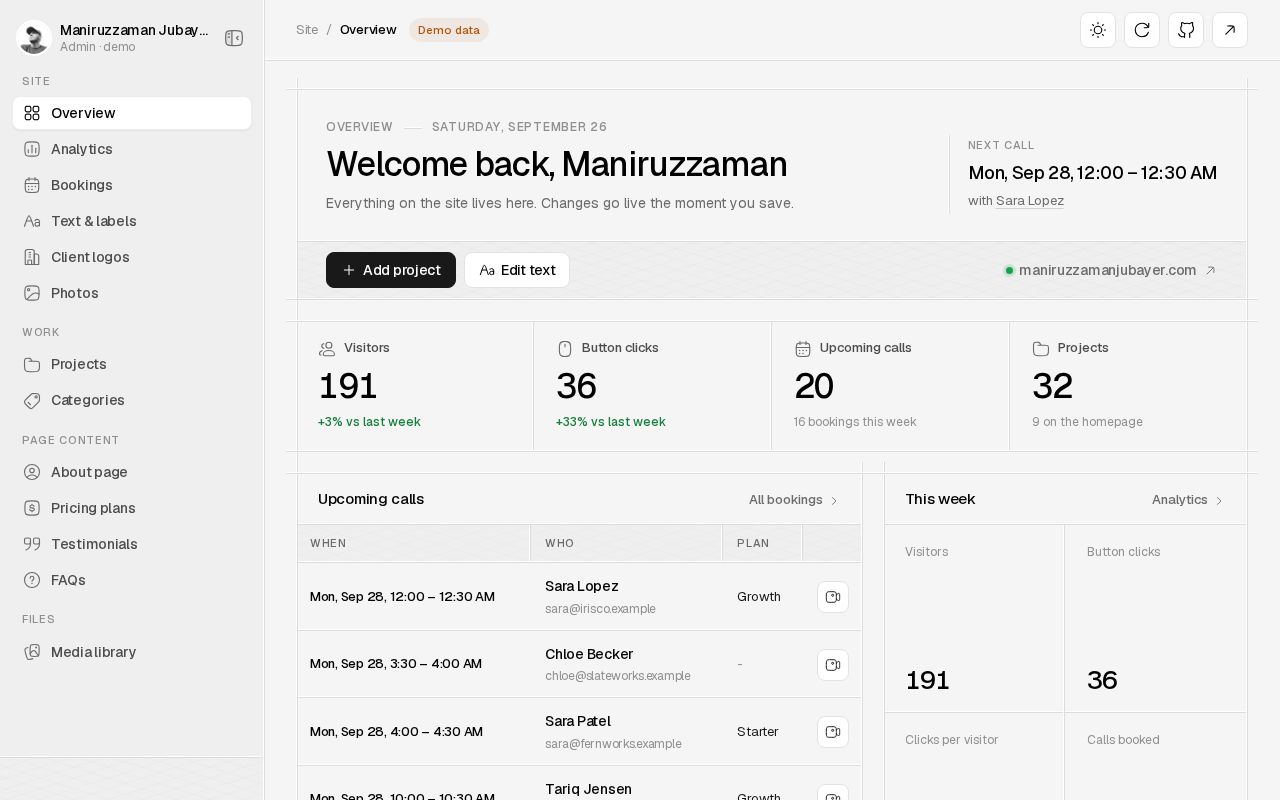Click the Starter plan cell
The width and height of the screenshot is (1280, 800).
click(758, 732)
